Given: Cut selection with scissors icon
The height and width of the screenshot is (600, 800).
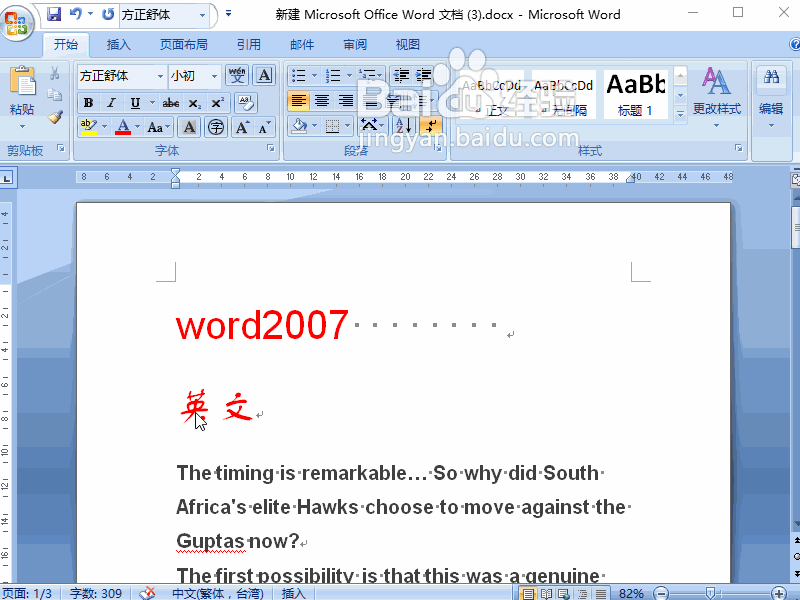Looking at the screenshot, I should pyautogui.click(x=55, y=73).
